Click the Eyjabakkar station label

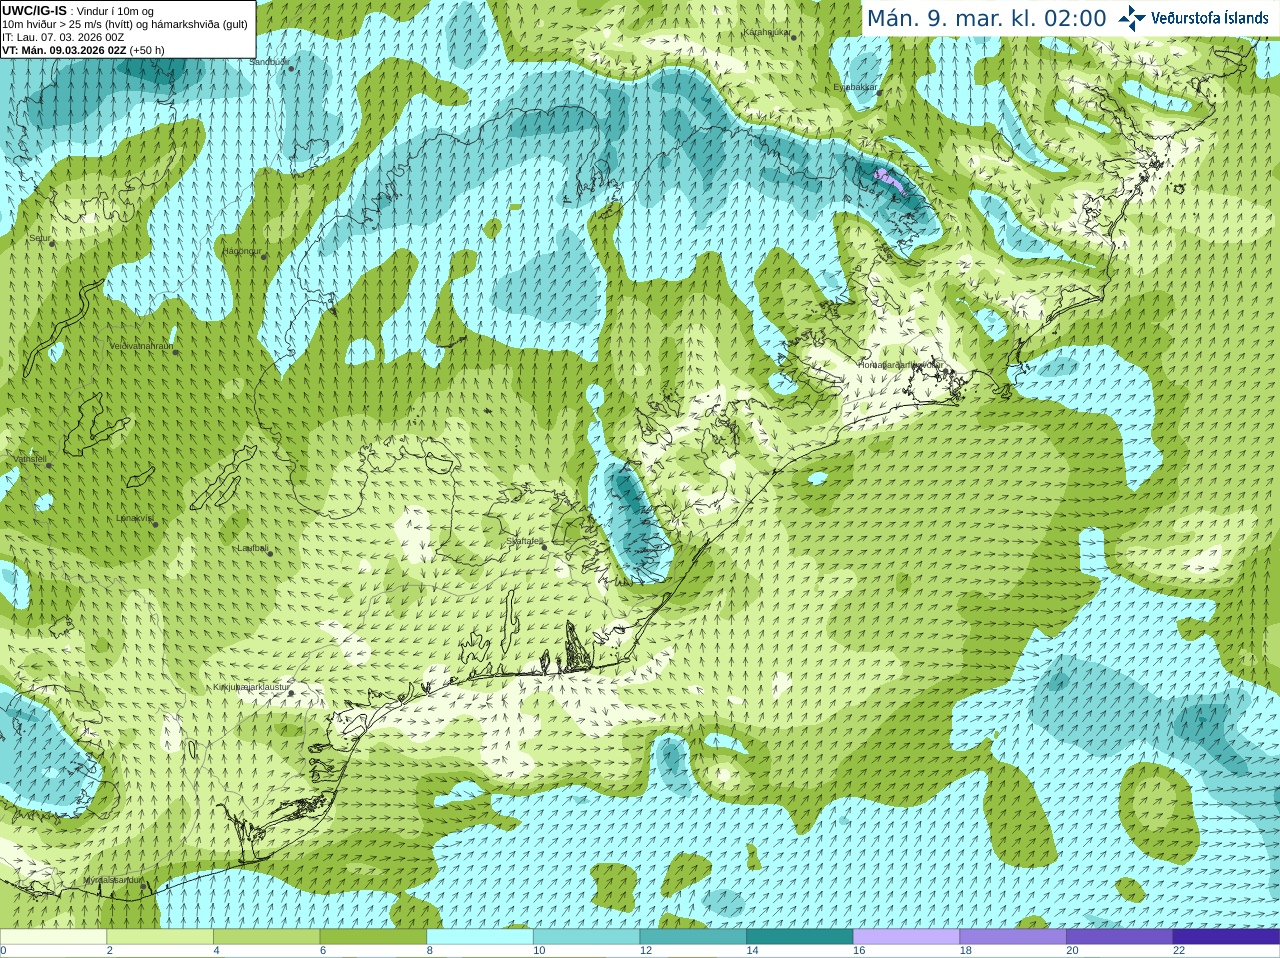coord(855,87)
